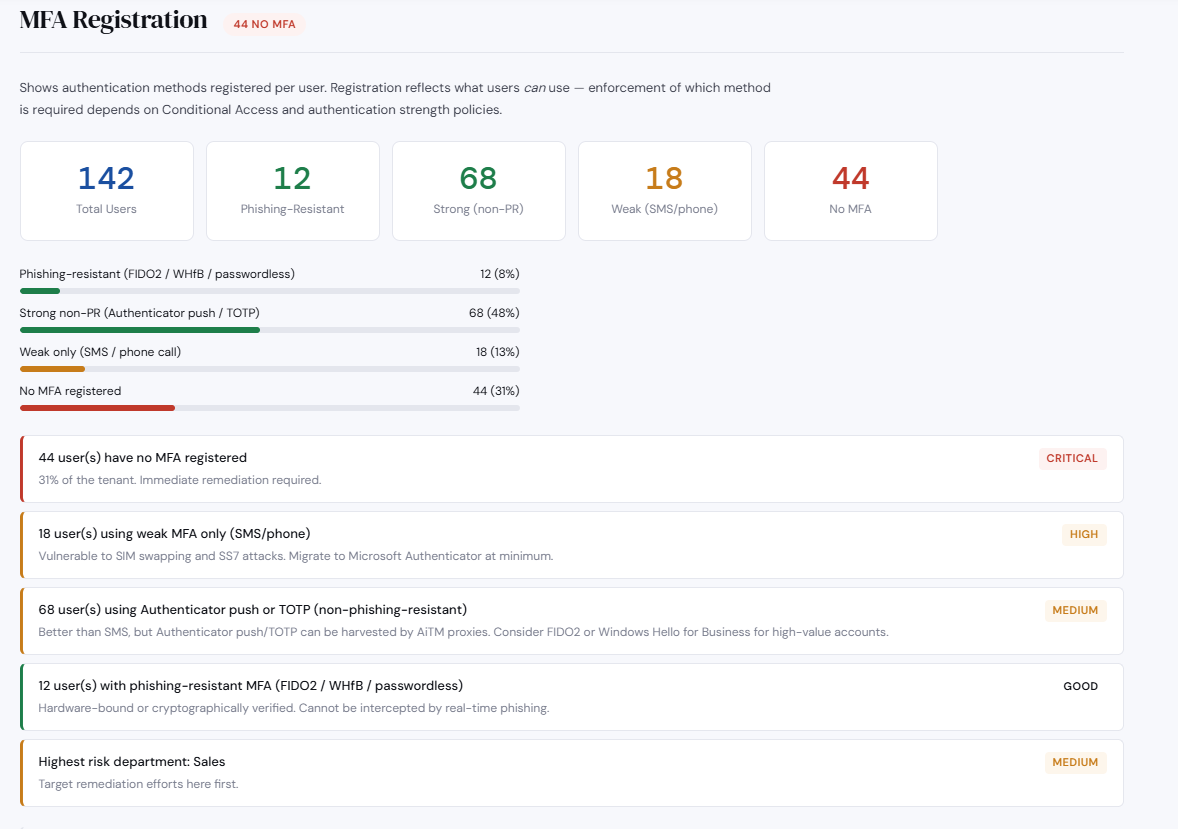Screen dimensions: 1178x829
Task: Click the green phishing-resistant progress bar
Action: [40, 290]
